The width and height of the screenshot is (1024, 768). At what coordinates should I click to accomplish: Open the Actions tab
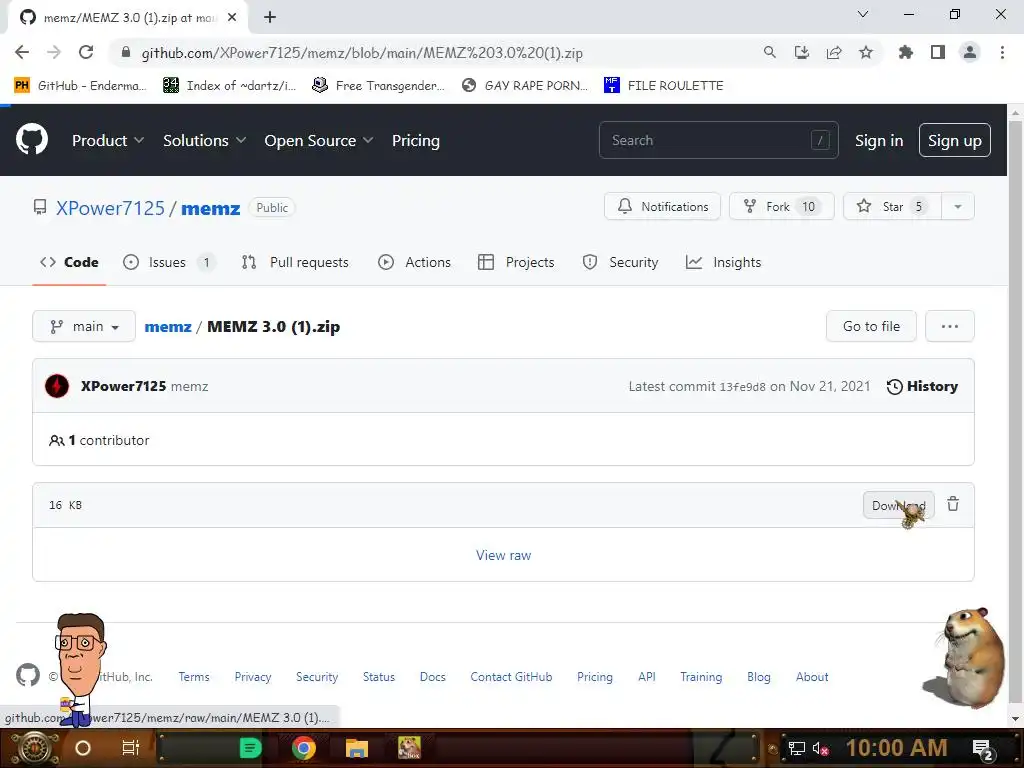tap(414, 262)
